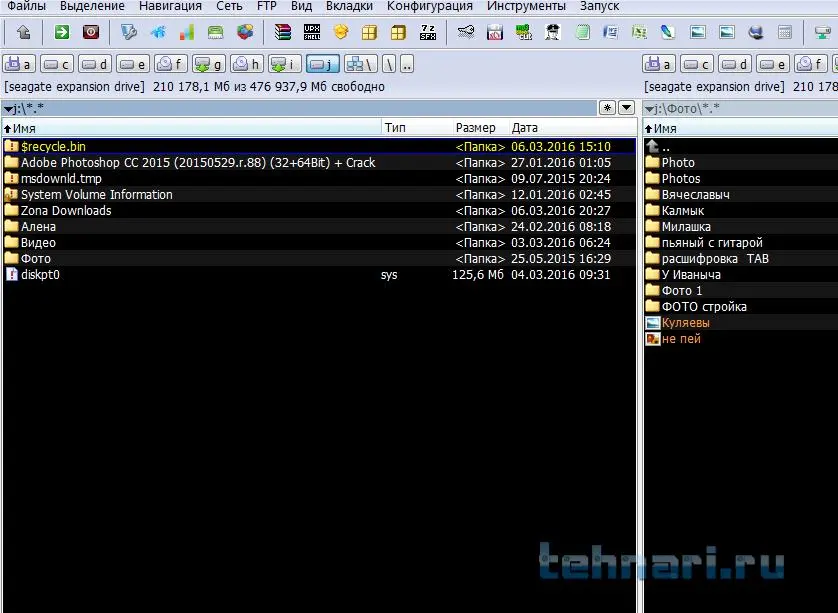Image resolution: width=838 pixels, height=613 pixels.
Task: Switch left panel to drive c
Action: [x=57, y=65]
